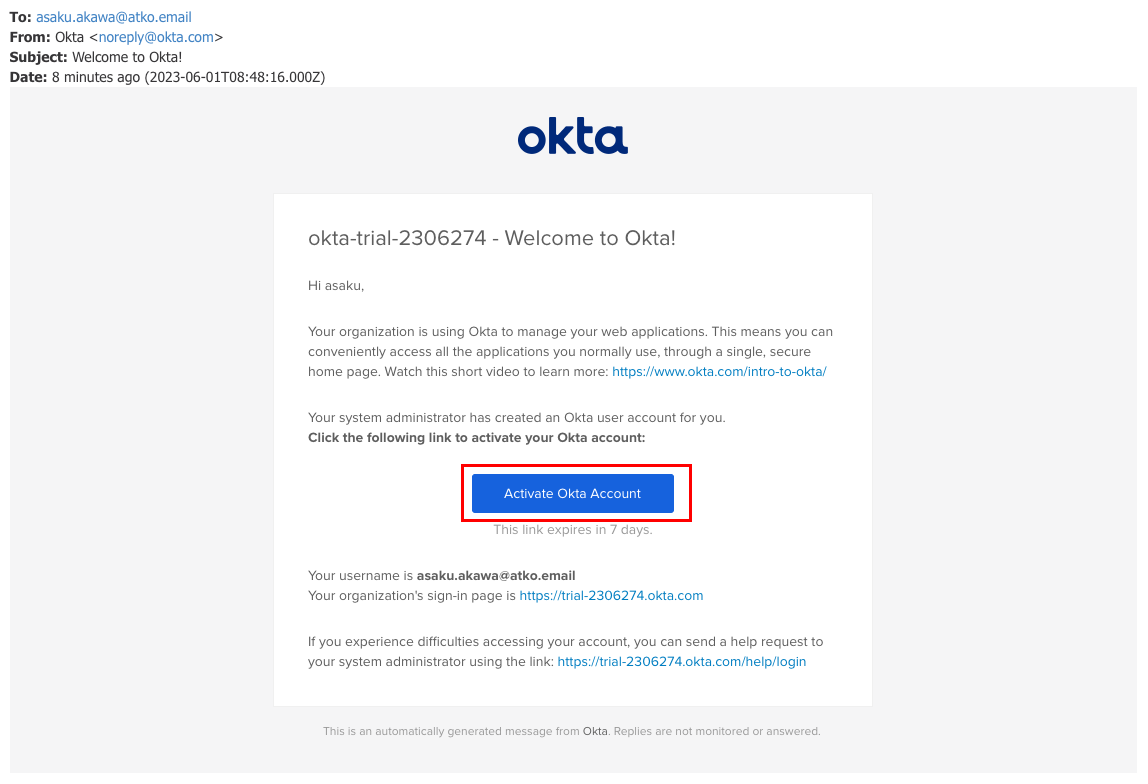The width and height of the screenshot is (1148, 784).
Task: Open the intro-to-okta video link
Action: pos(719,371)
